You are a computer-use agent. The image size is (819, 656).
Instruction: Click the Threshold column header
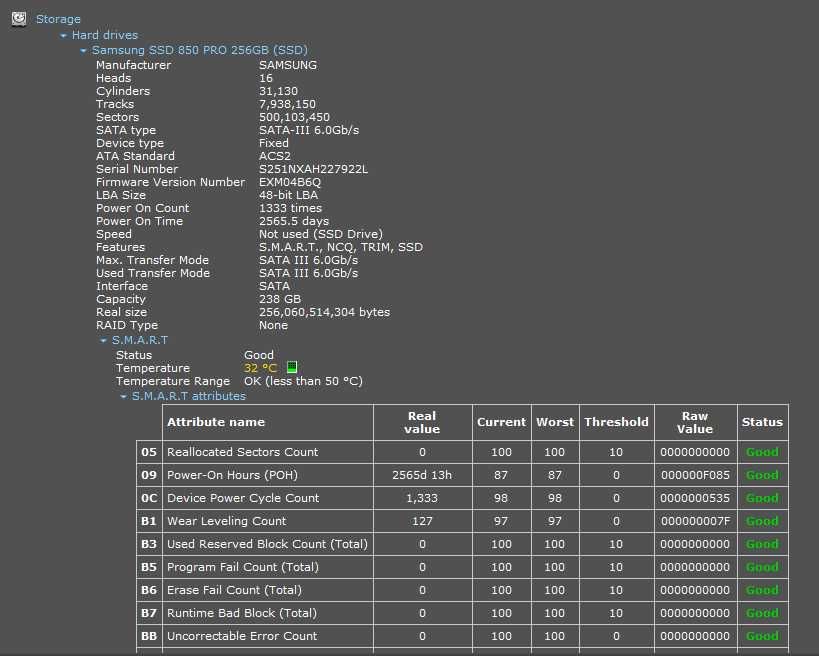point(616,422)
